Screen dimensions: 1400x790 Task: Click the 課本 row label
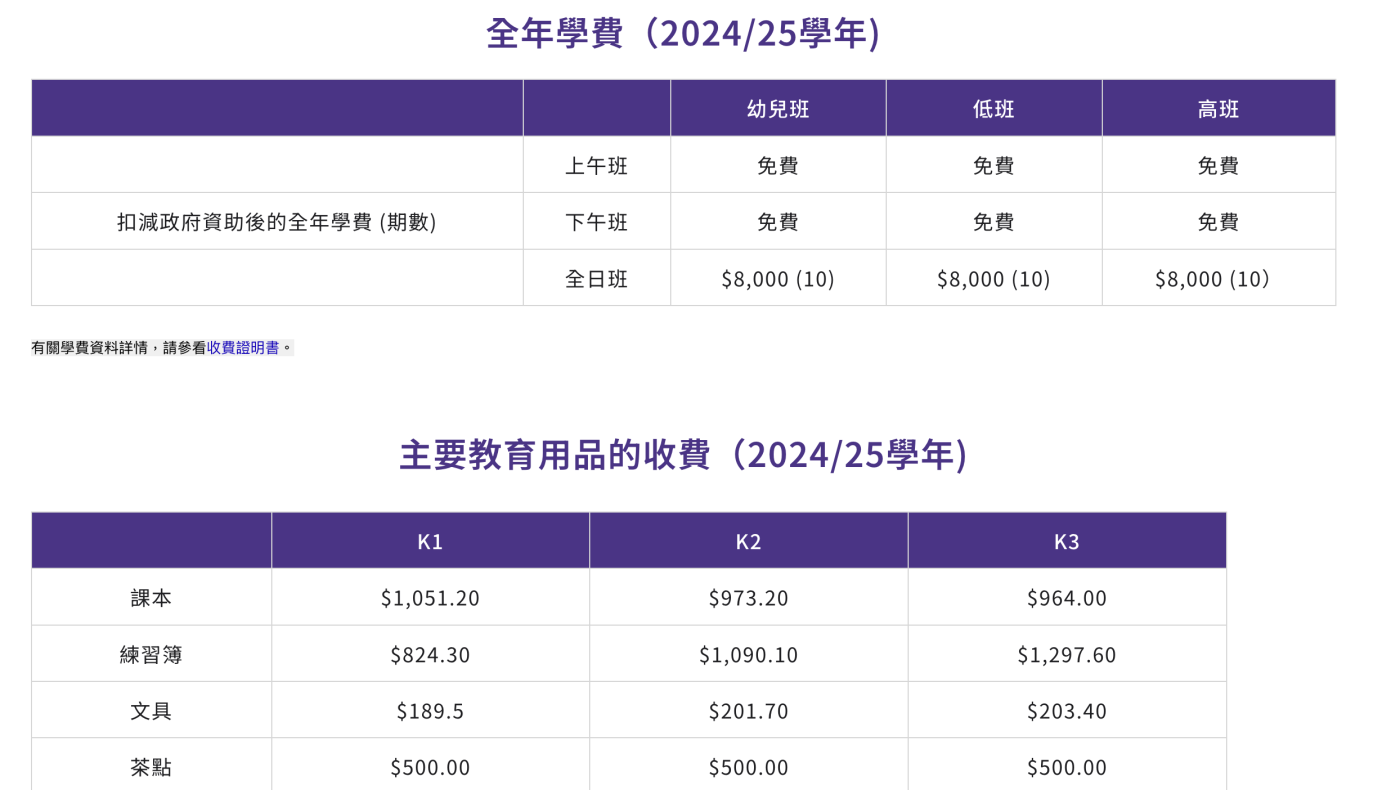[151, 598]
